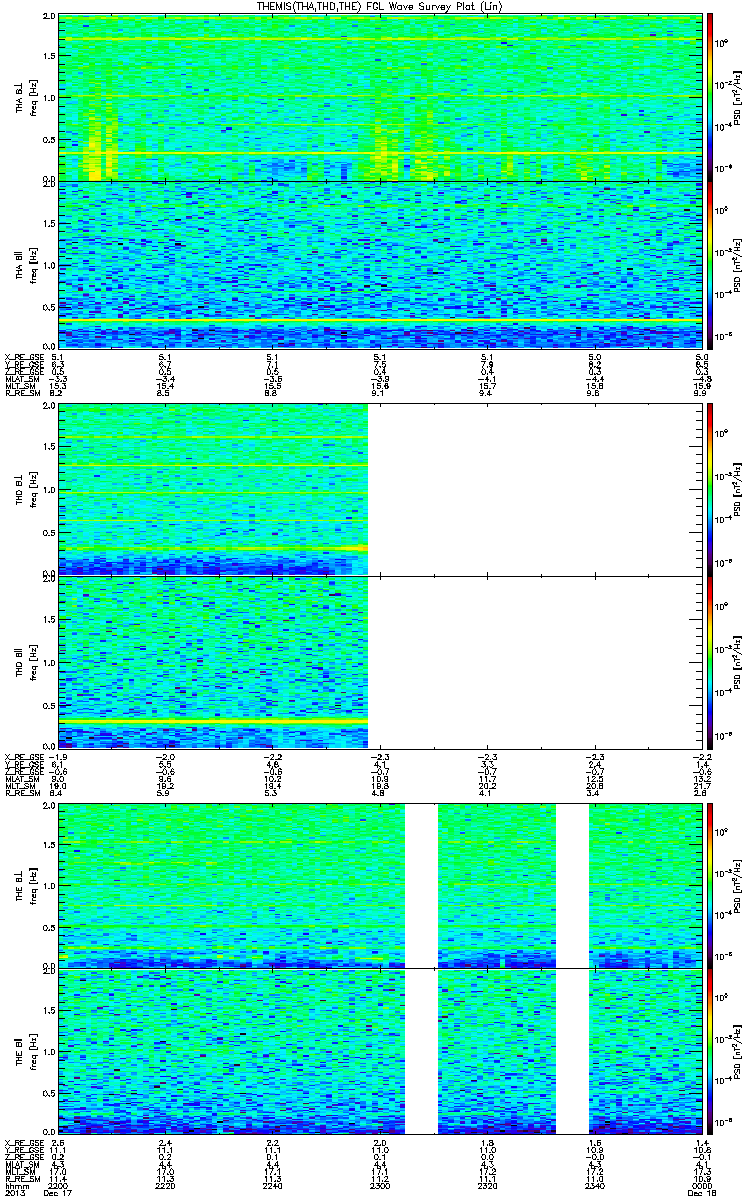Click the 0000 time tick label
This screenshot has width=750, height=1200.
click(700, 1185)
